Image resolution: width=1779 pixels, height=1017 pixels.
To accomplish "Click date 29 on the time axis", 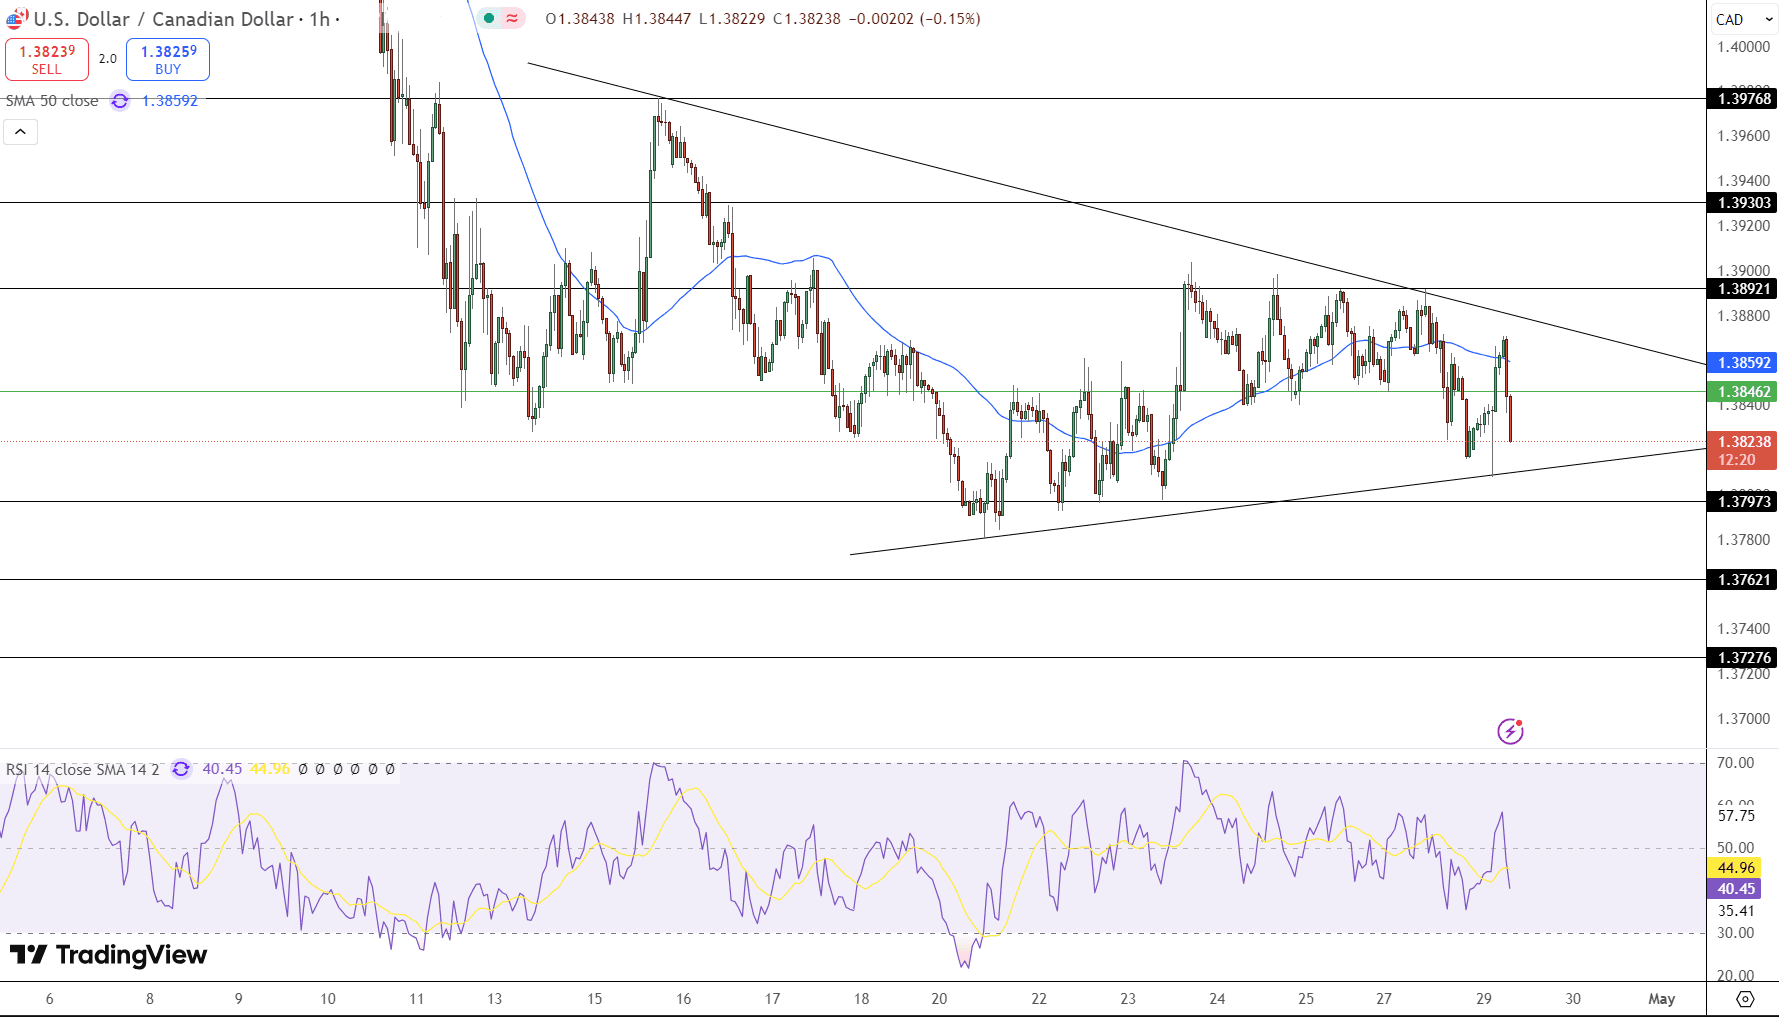I will [x=1484, y=999].
